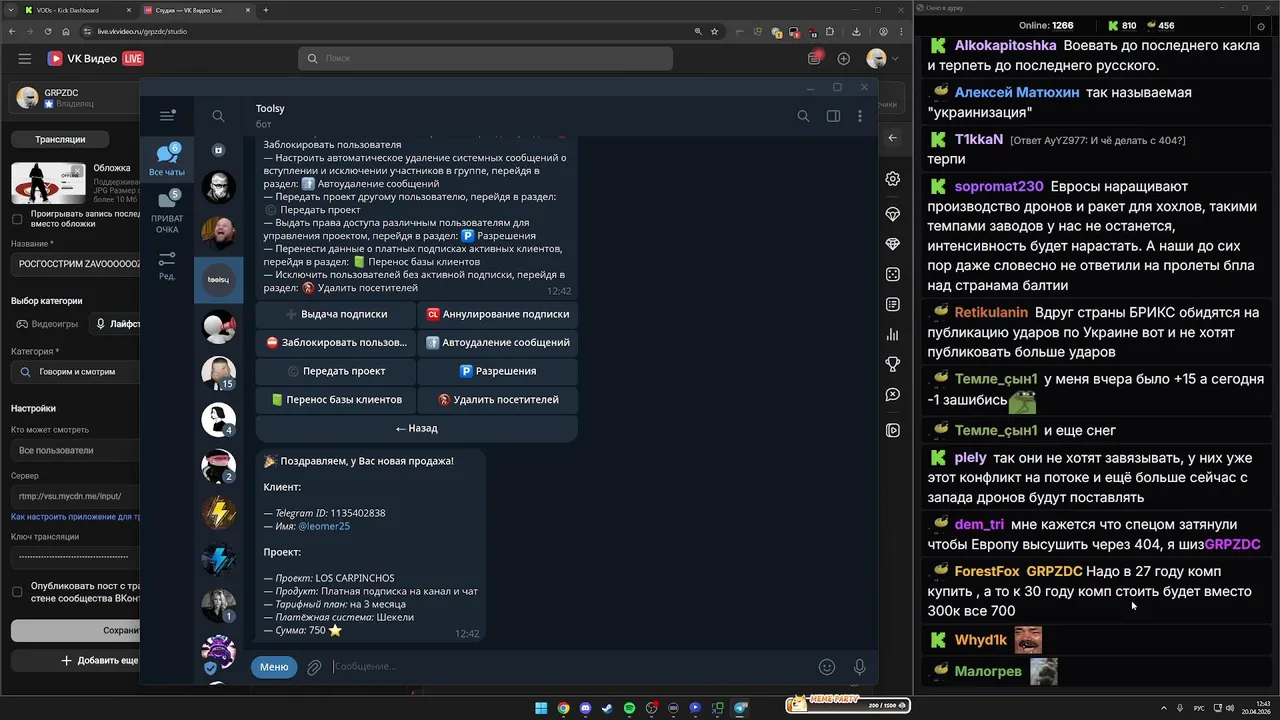Open the toolsy chat in chat list
The width and height of the screenshot is (1280, 720).
pos(218,280)
